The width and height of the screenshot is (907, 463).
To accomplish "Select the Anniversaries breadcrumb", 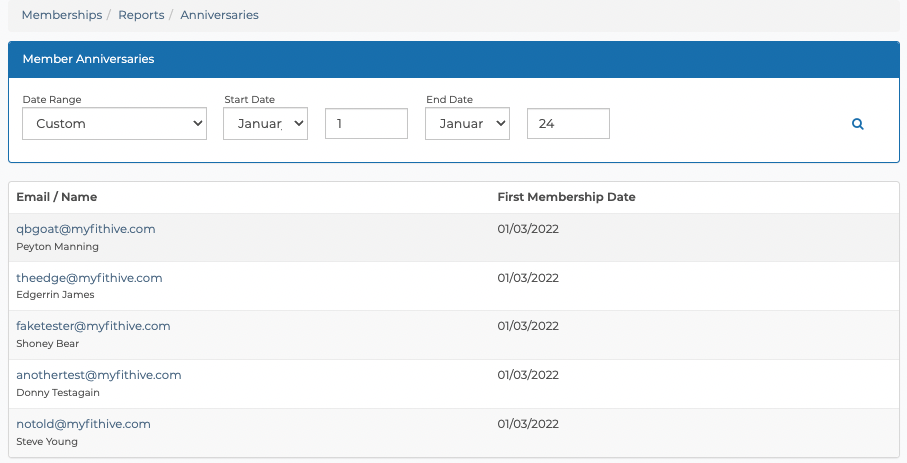I will click(219, 15).
